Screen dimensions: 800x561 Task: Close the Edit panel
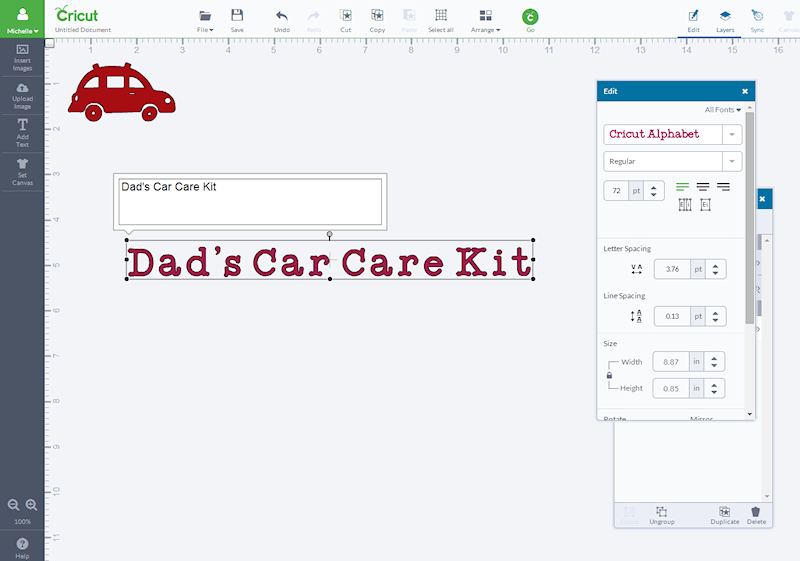(744, 91)
